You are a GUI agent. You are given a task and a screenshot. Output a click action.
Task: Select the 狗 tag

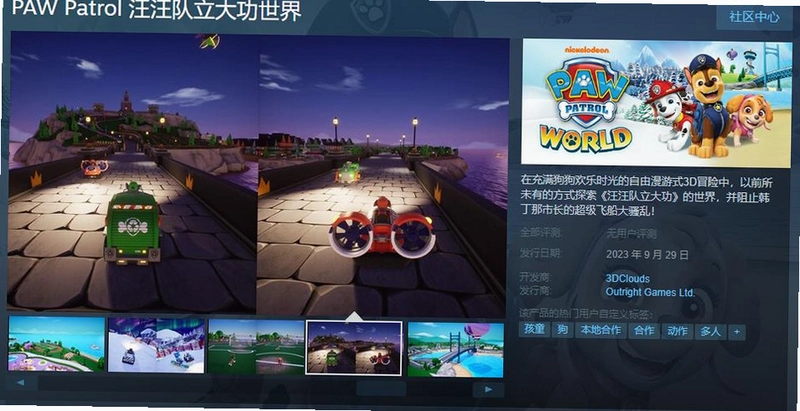[563, 330]
